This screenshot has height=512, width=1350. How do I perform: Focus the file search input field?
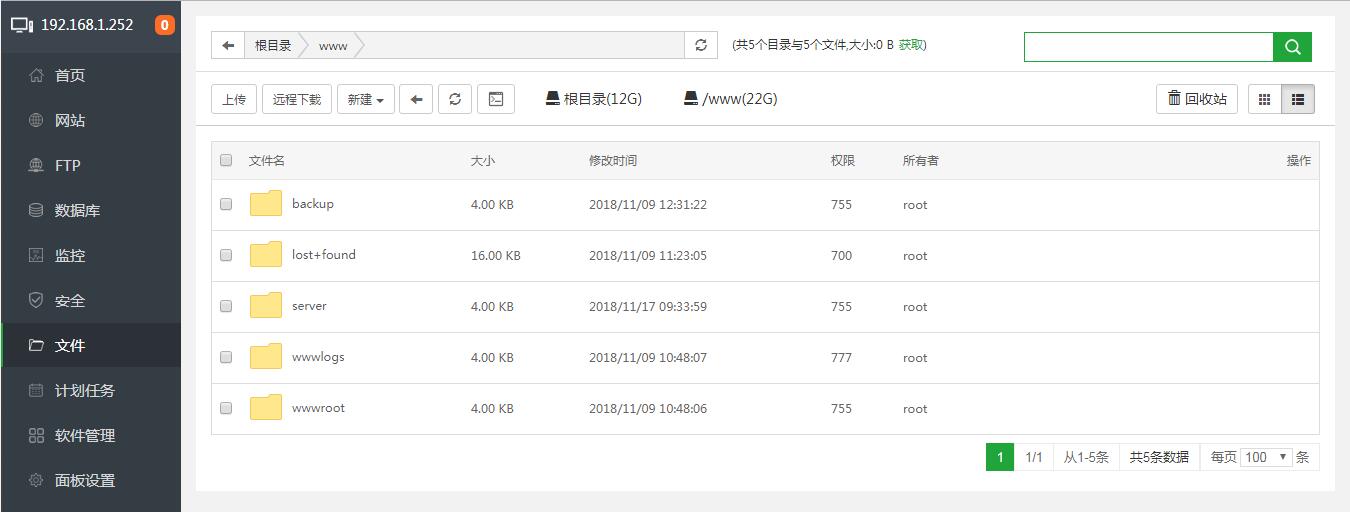(1148, 46)
